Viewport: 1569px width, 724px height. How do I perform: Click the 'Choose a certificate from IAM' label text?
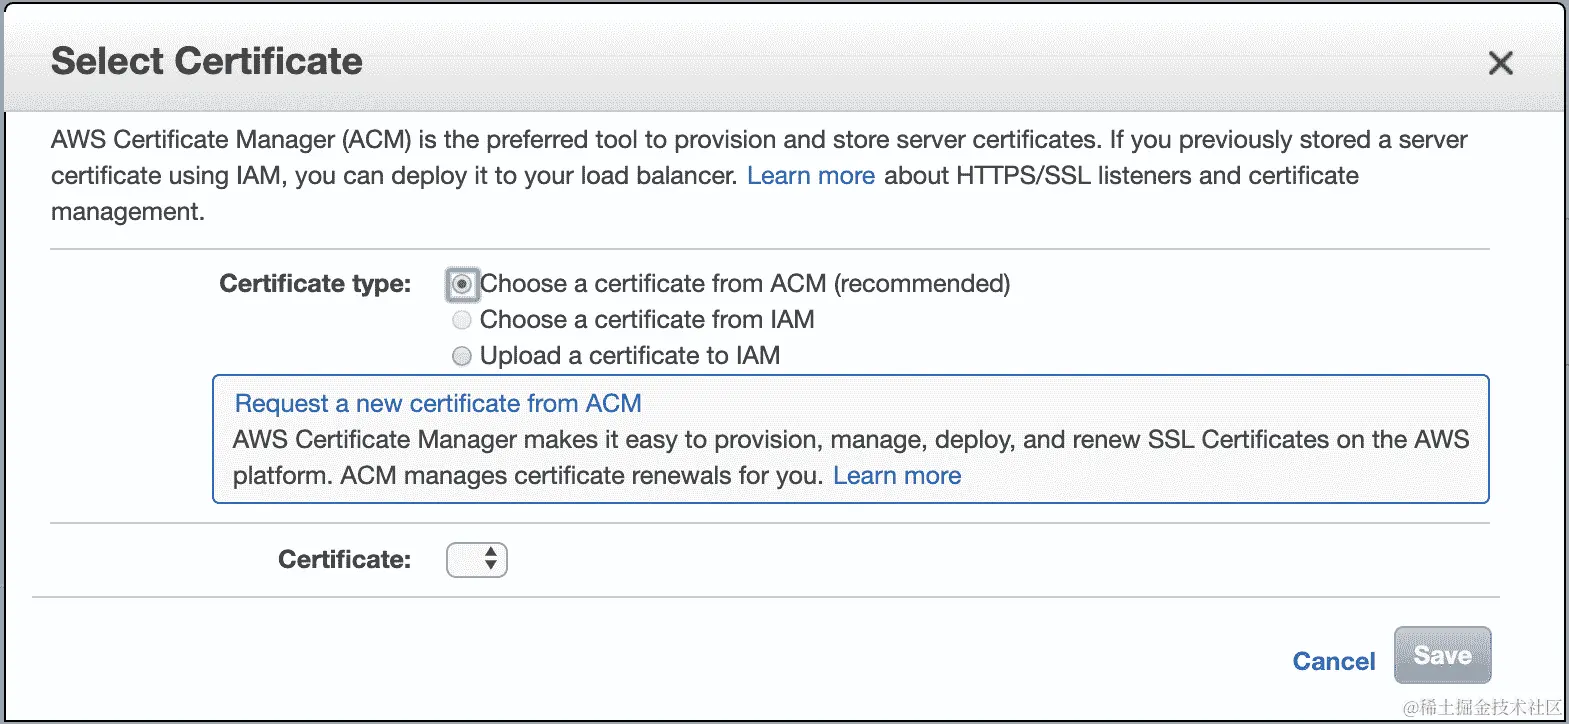coord(646,320)
